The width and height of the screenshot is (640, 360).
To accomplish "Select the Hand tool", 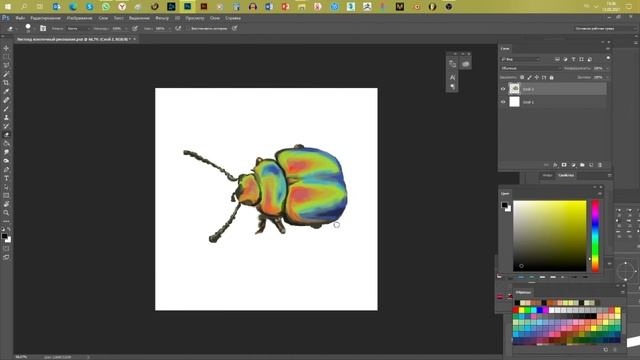I will pos(6,204).
